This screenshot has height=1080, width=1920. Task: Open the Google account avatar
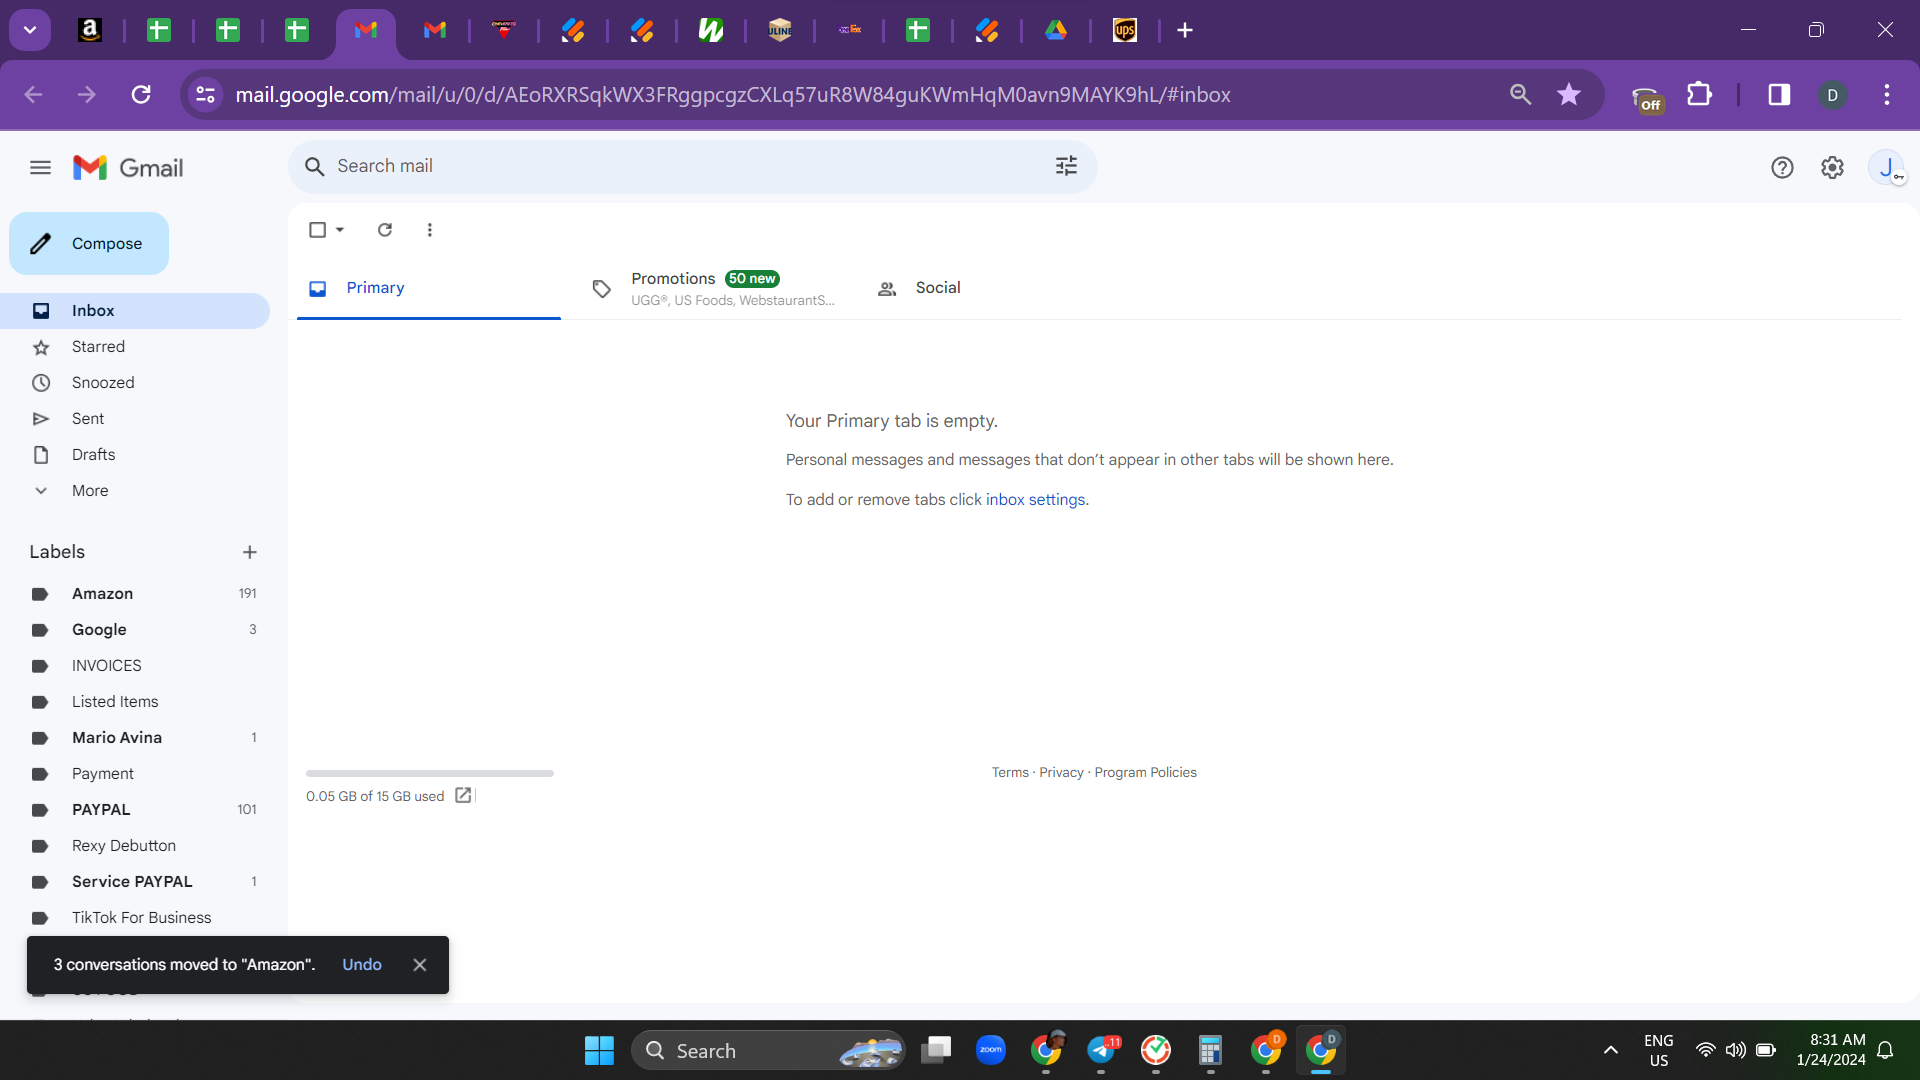pyautogui.click(x=1887, y=168)
